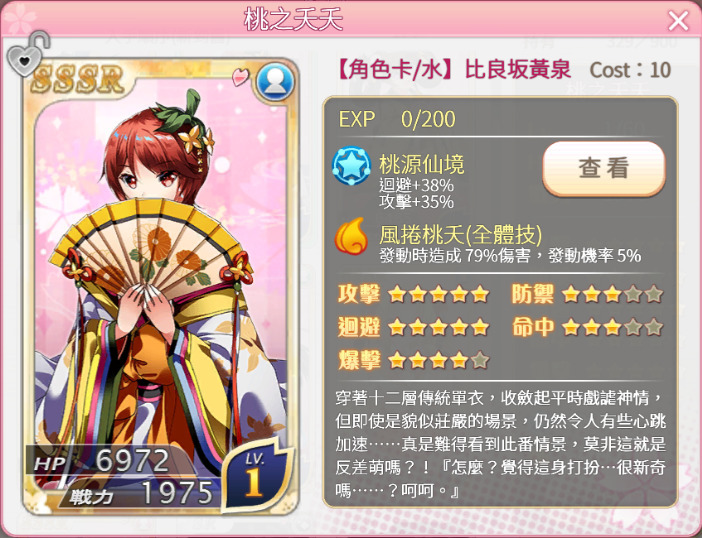The image size is (702, 538).
Task: Click the LV. 1 level badge
Action: (x=255, y=476)
